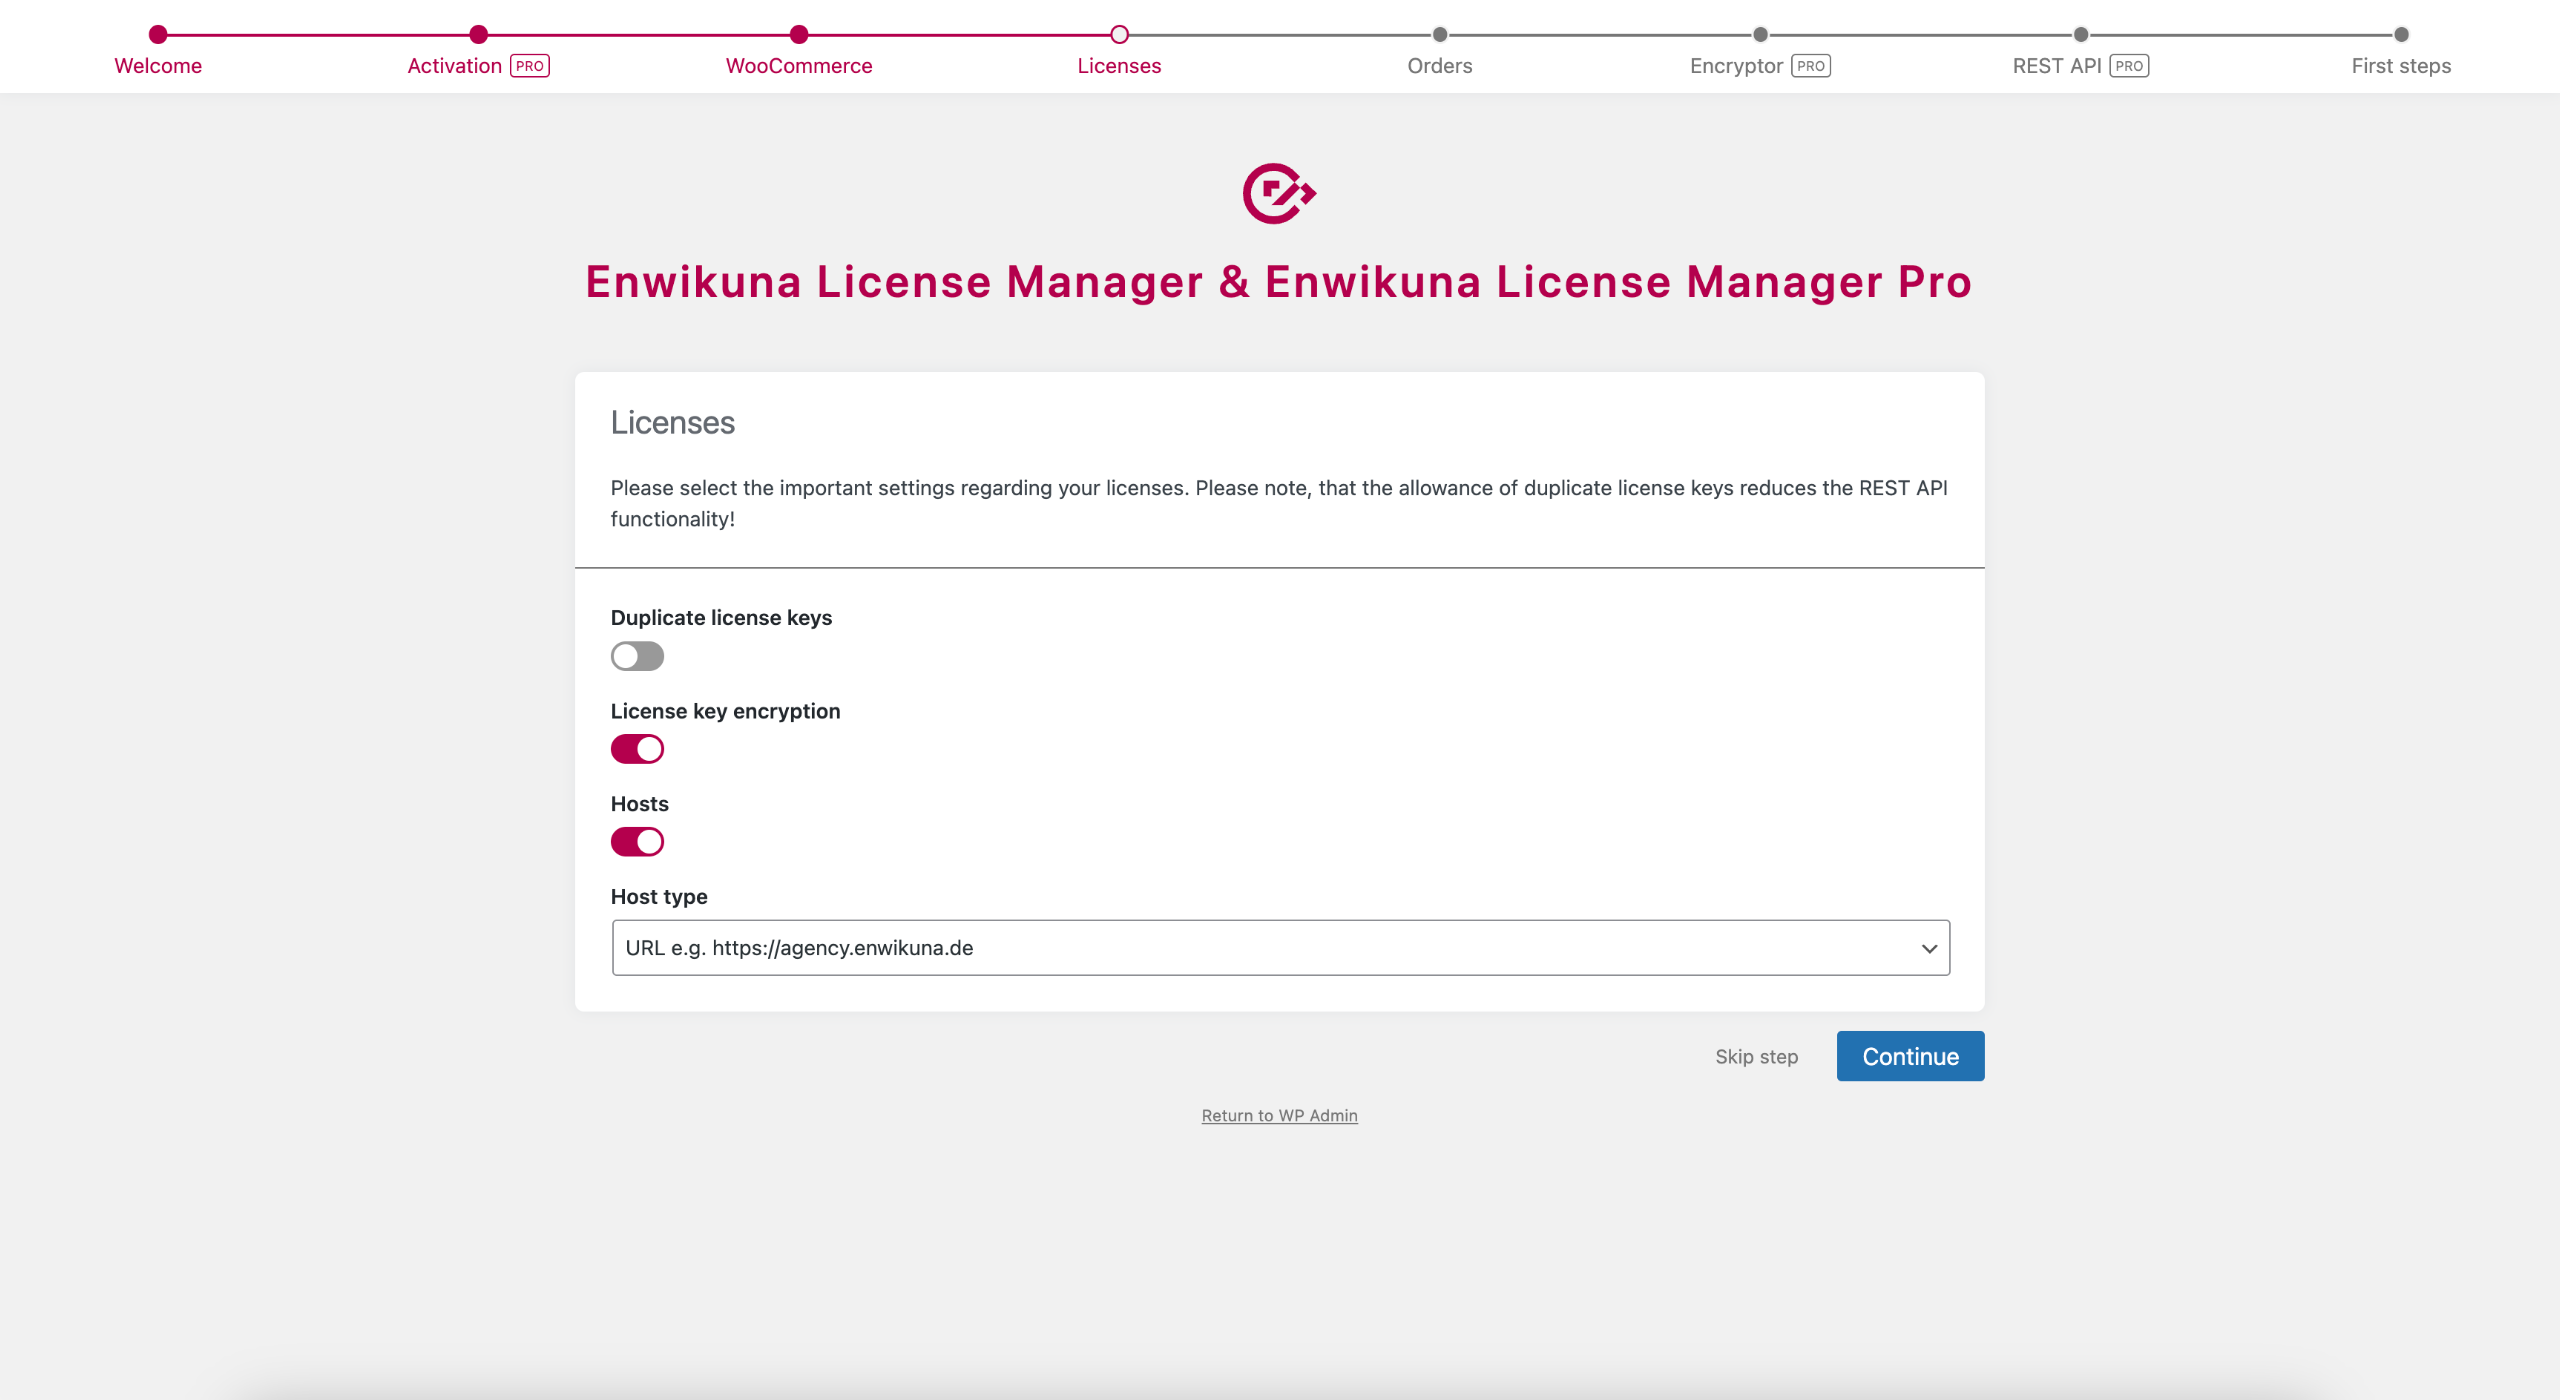The image size is (2560, 1400).
Task: Click the Skip step link
Action: pyautogui.click(x=1757, y=1057)
